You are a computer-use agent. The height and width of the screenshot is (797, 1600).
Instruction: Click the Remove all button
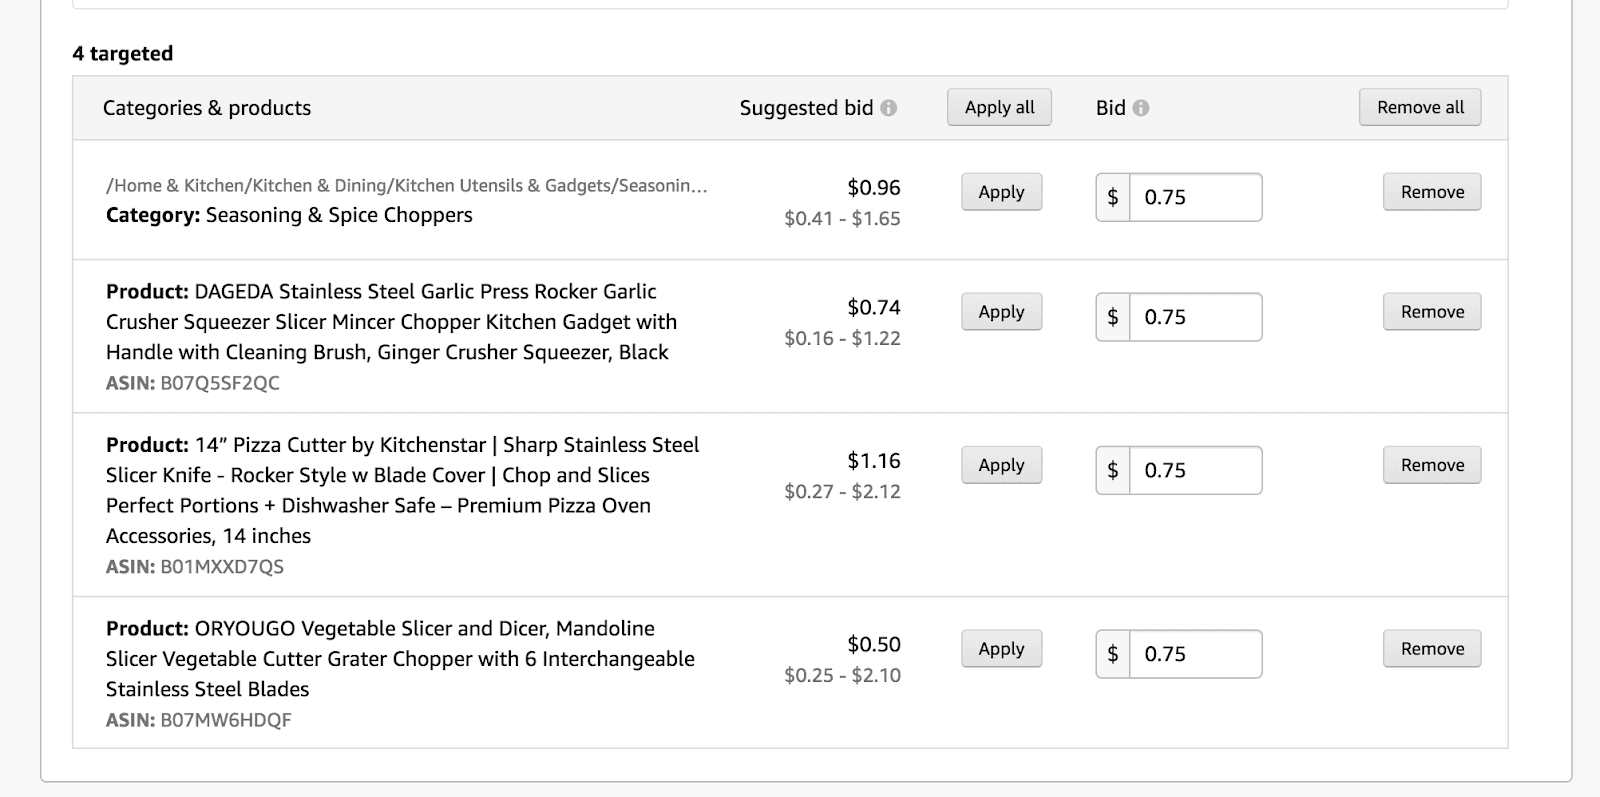1419,107
